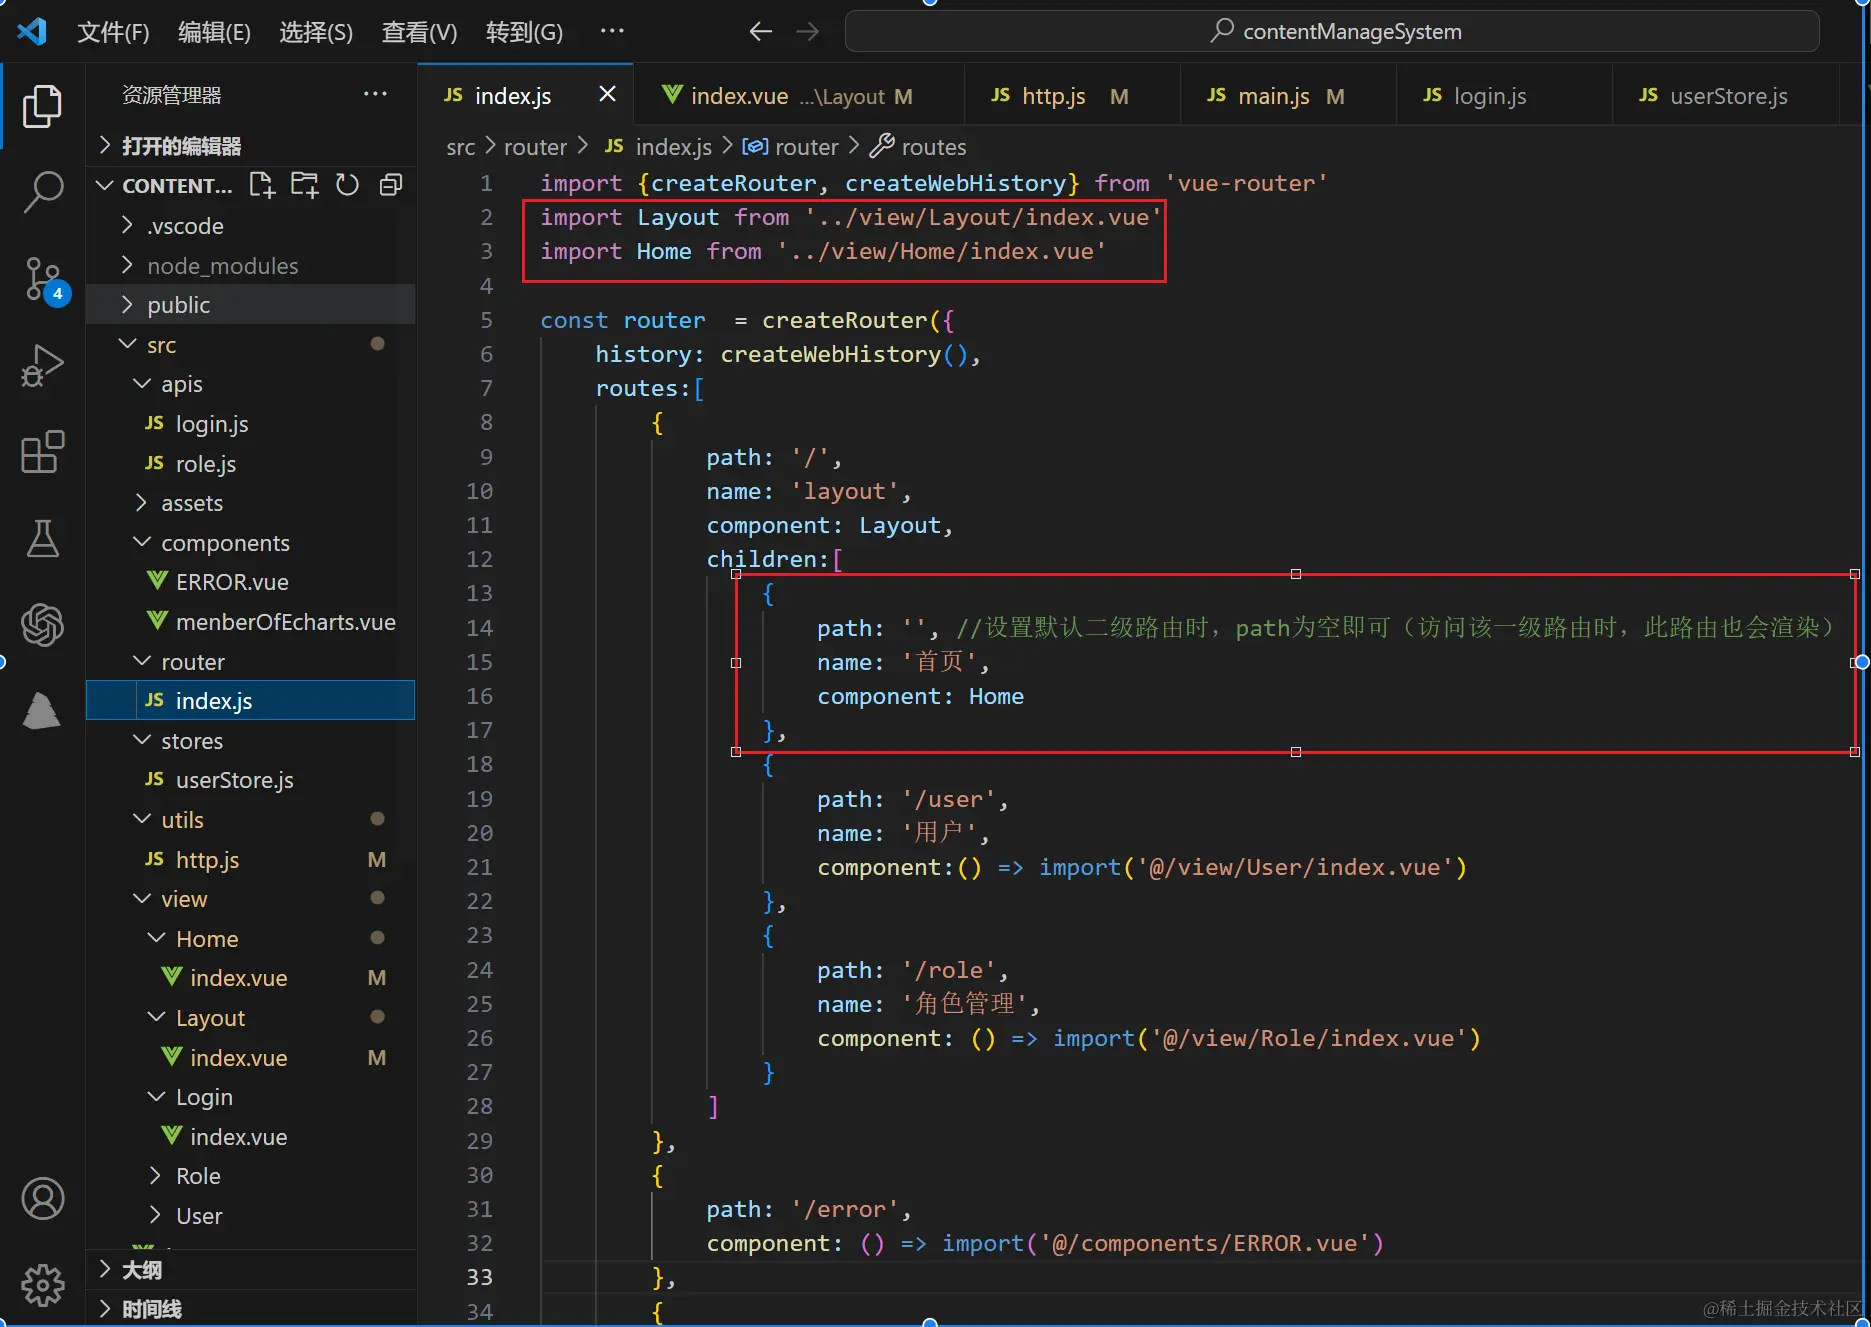The image size is (1871, 1327).
Task: Open the 转到(G) menu
Action: pyautogui.click(x=524, y=32)
